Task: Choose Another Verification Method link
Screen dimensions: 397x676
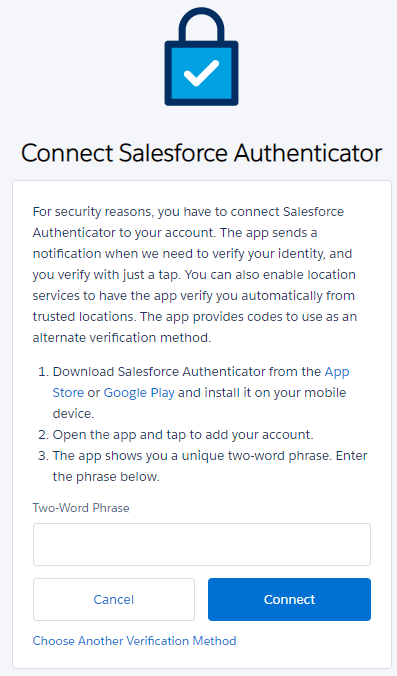Action: click(x=134, y=641)
